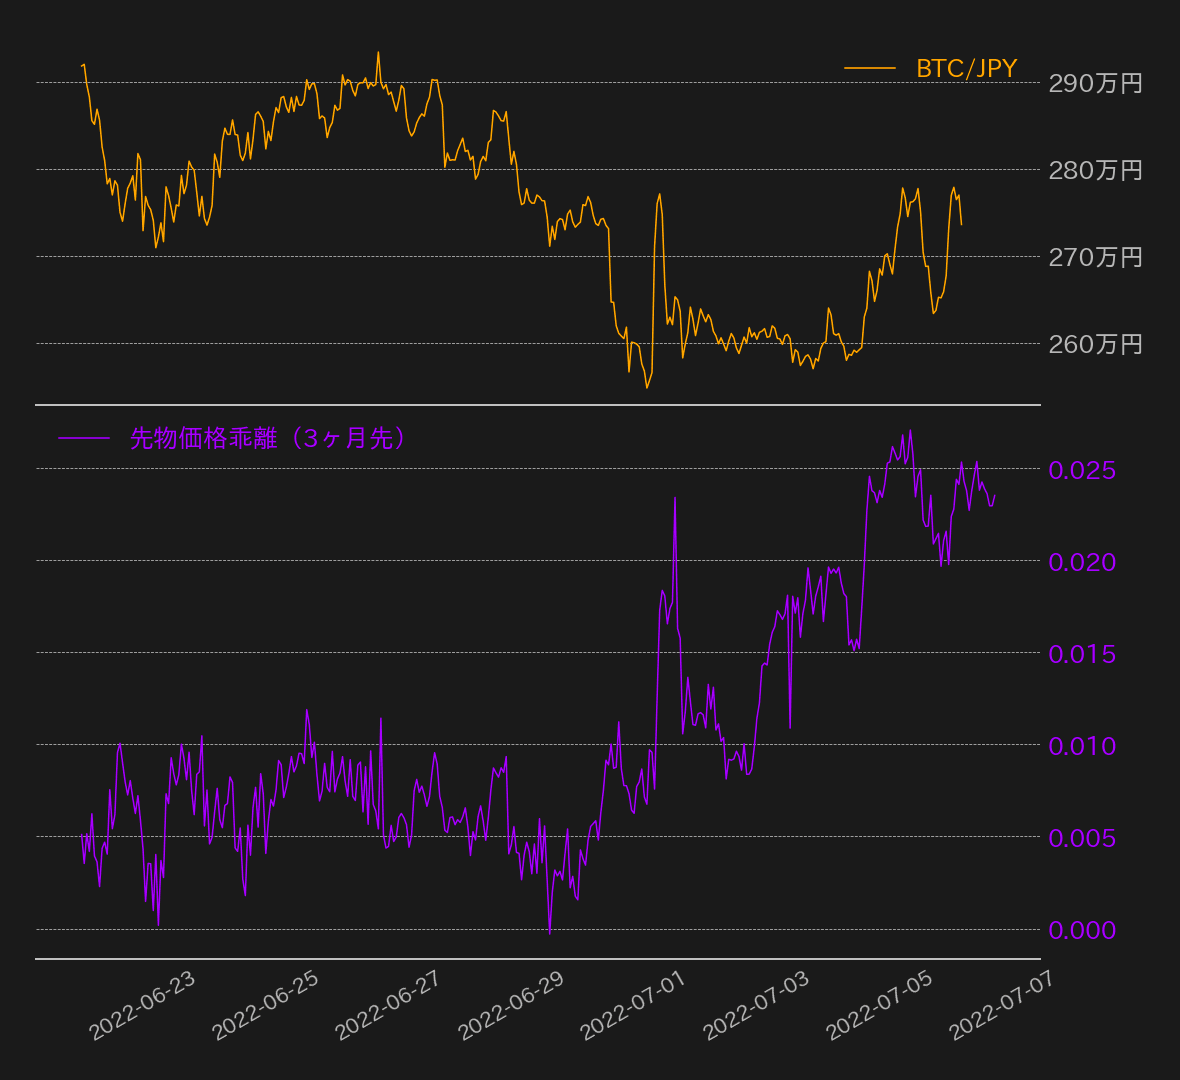1180x1080 pixels.
Task: Pick the 260万円 price axis label
Action: click(1095, 344)
